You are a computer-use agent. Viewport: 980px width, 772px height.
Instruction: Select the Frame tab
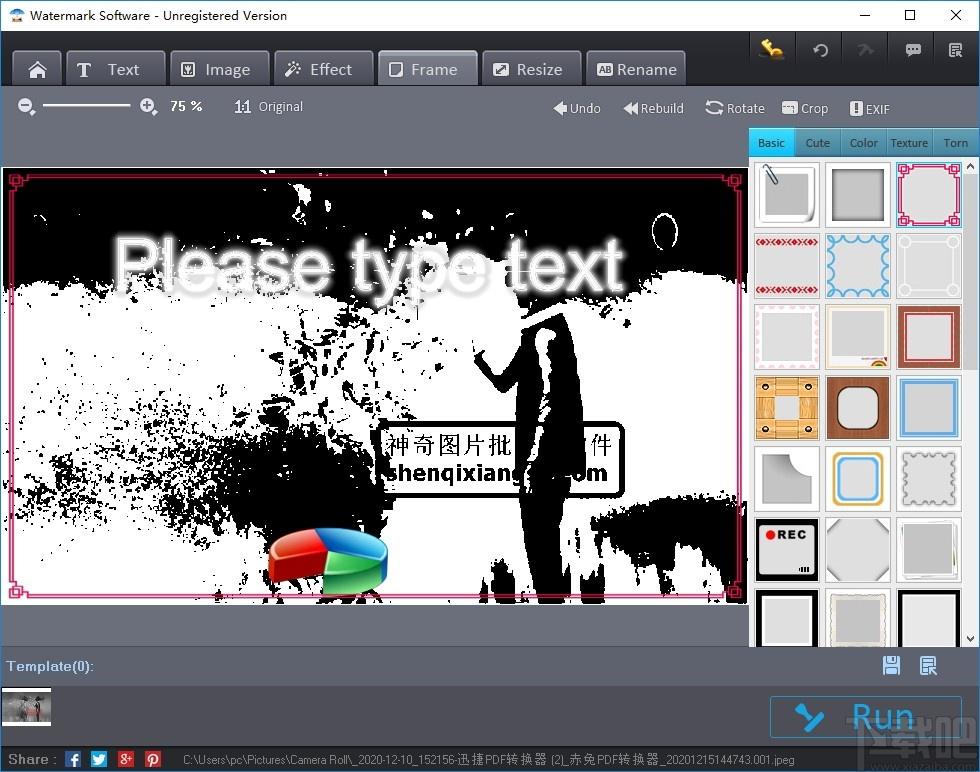pyautogui.click(x=428, y=69)
